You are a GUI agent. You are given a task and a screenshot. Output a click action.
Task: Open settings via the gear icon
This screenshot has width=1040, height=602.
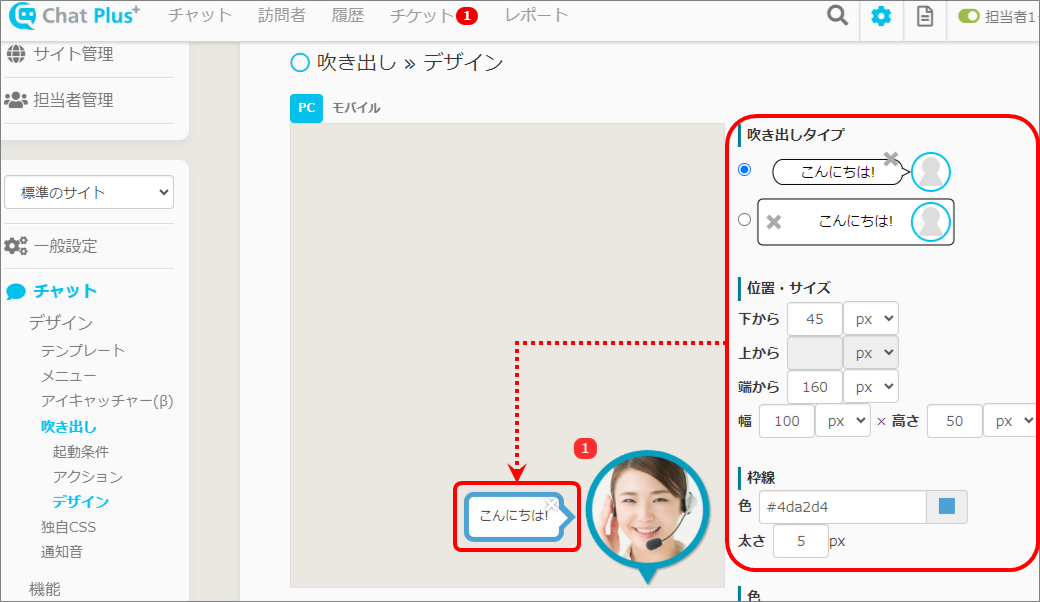point(880,16)
